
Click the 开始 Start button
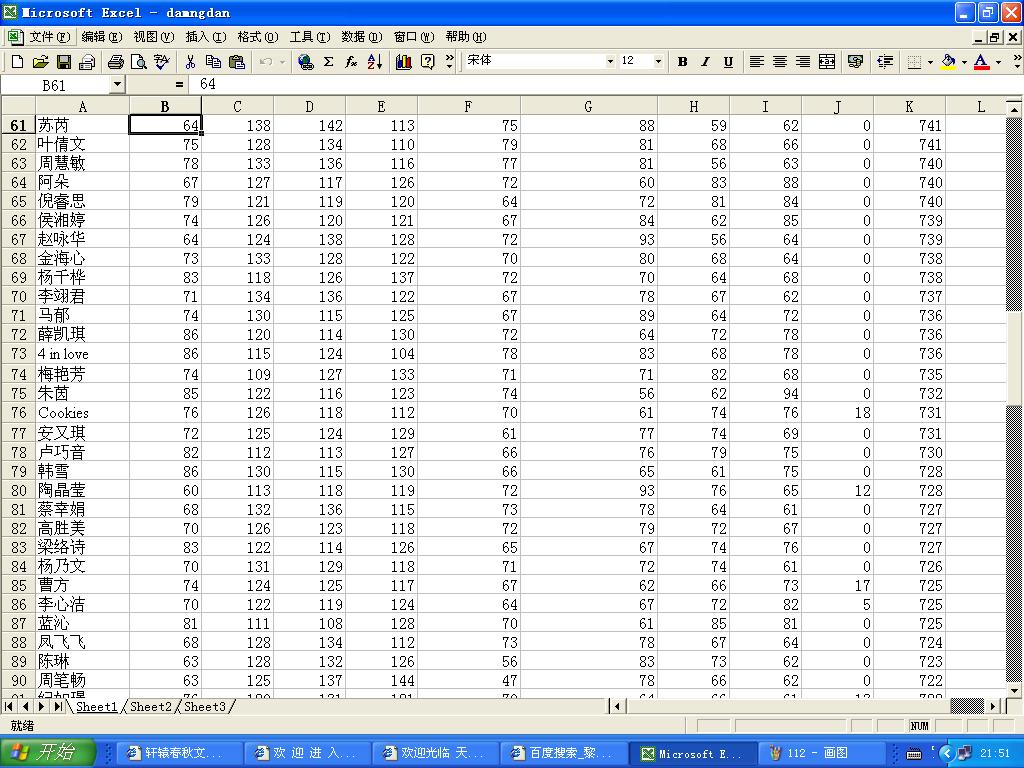pos(49,753)
